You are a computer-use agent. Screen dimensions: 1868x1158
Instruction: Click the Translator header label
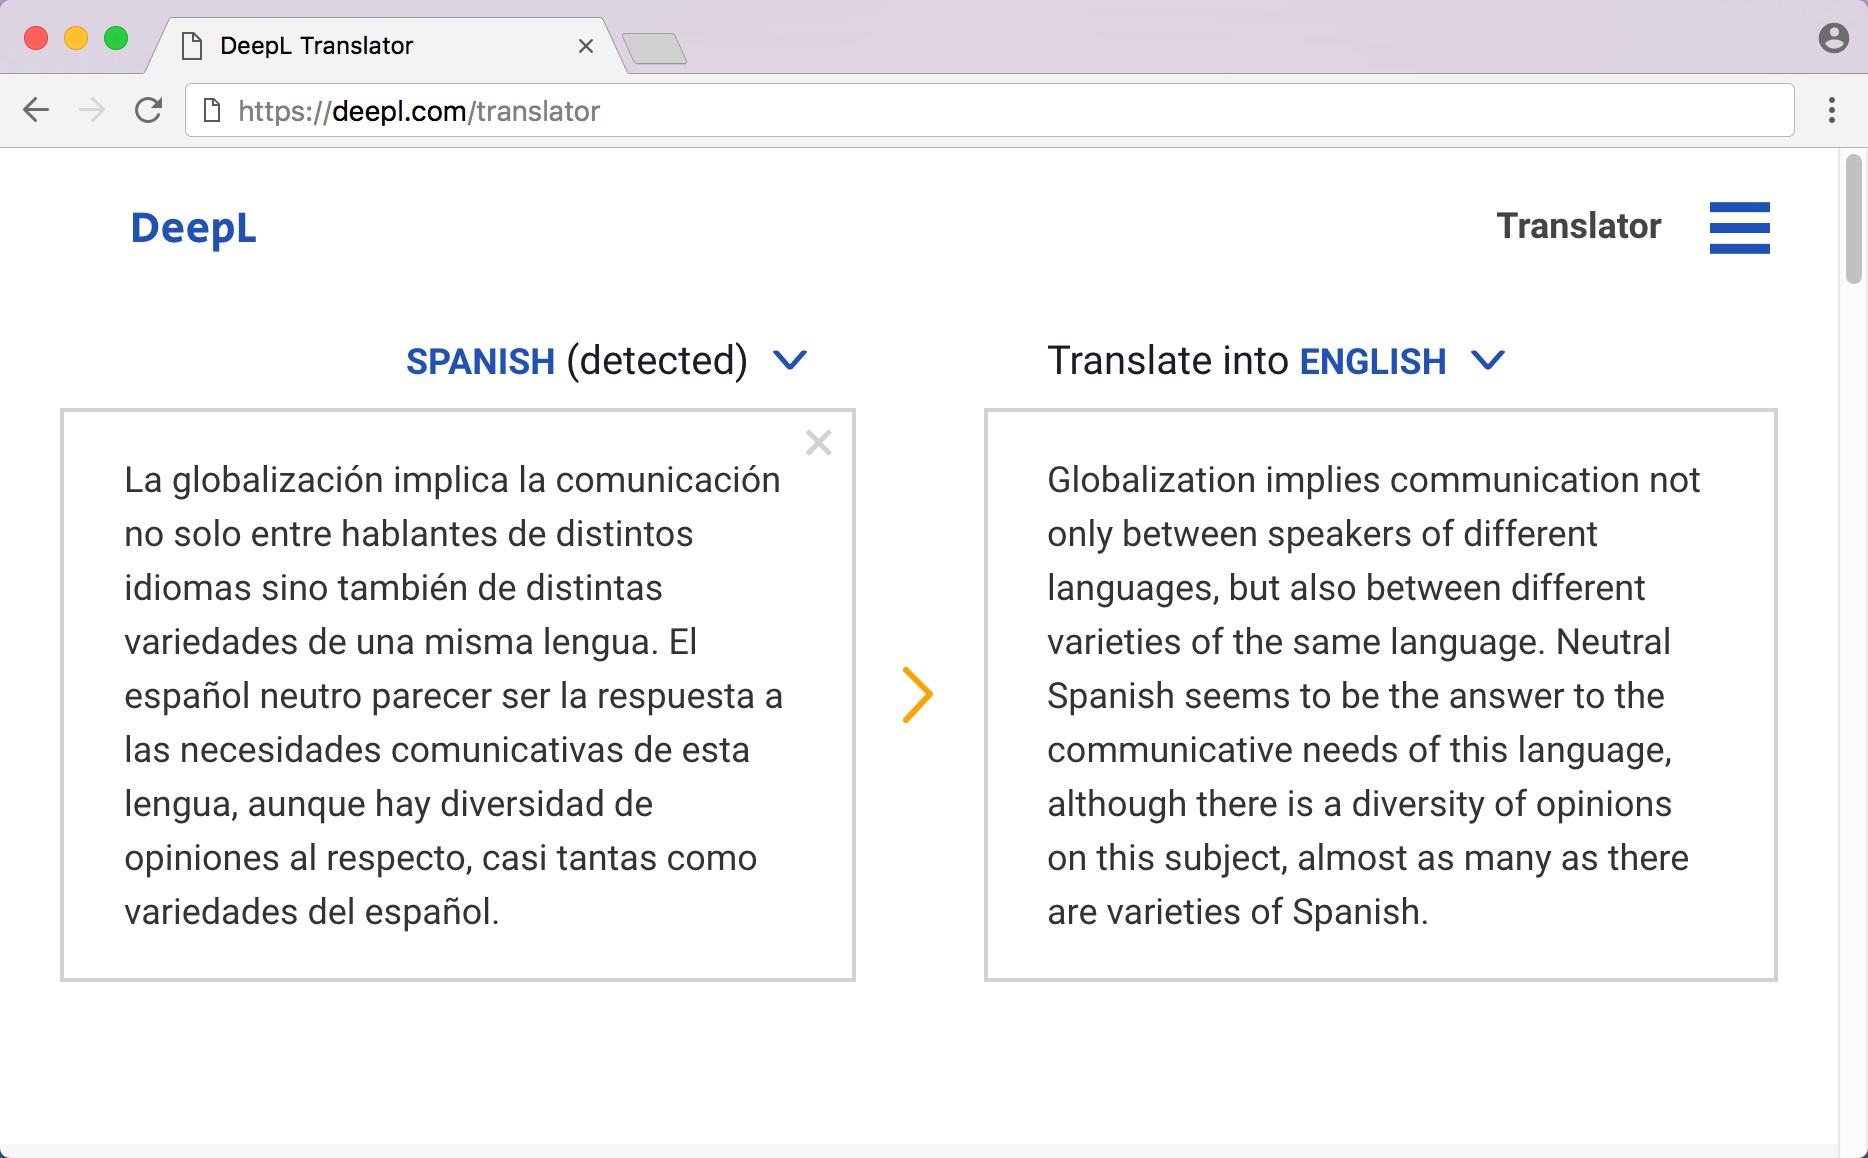(1578, 226)
